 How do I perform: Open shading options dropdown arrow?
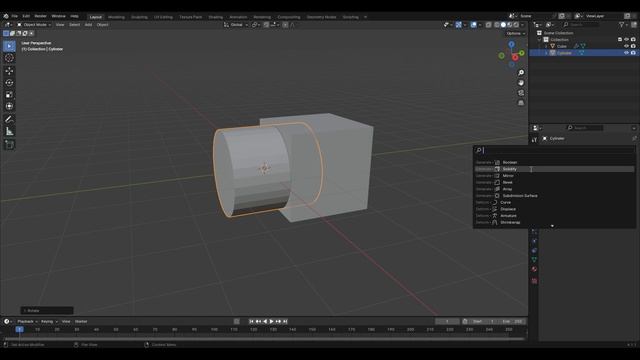523,25
